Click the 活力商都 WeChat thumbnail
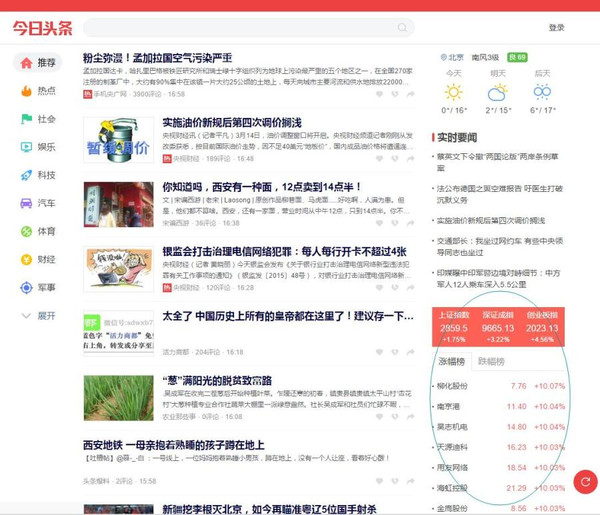The width and height of the screenshot is (600, 515). tap(119, 333)
